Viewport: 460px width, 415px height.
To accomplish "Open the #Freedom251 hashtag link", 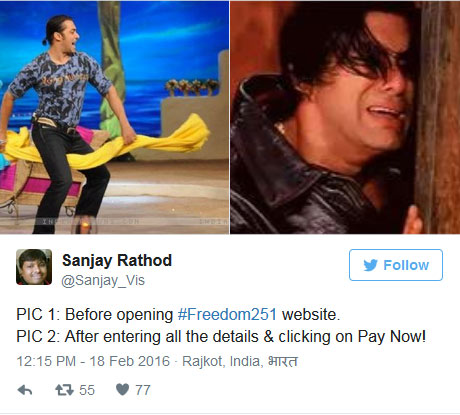I will click(x=227, y=314).
